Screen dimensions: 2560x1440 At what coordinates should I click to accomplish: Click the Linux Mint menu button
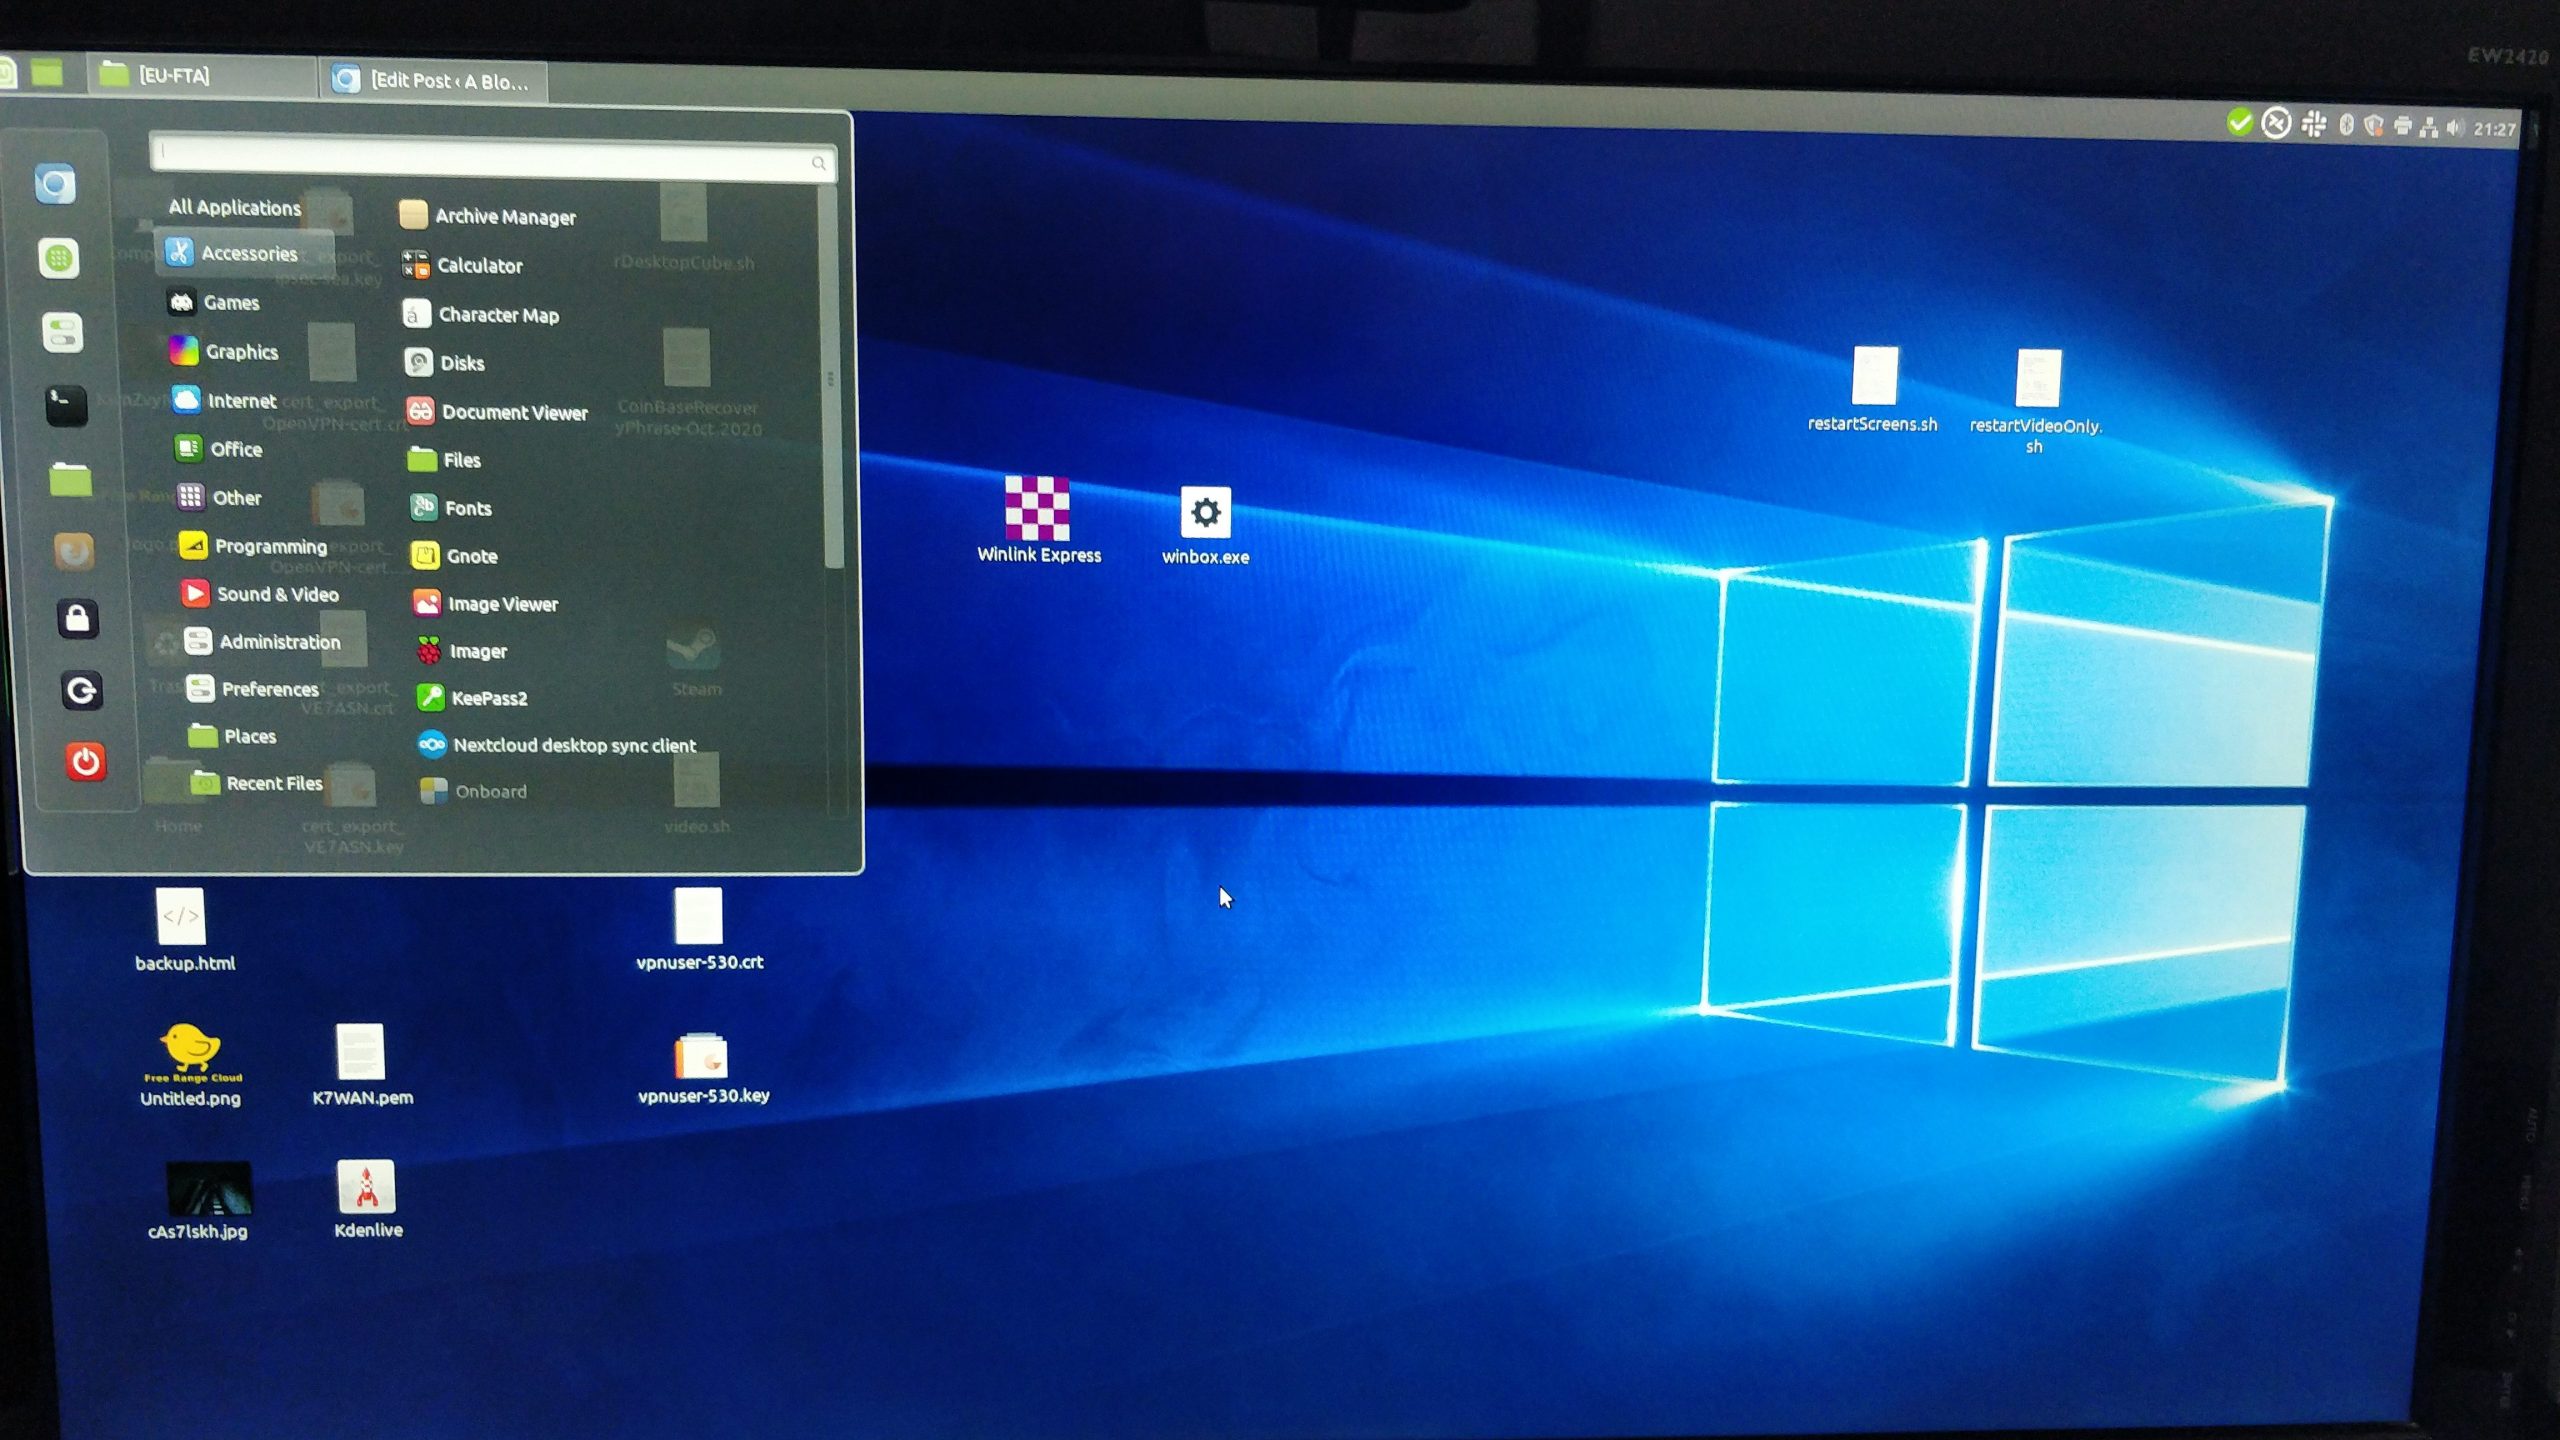coord(7,72)
